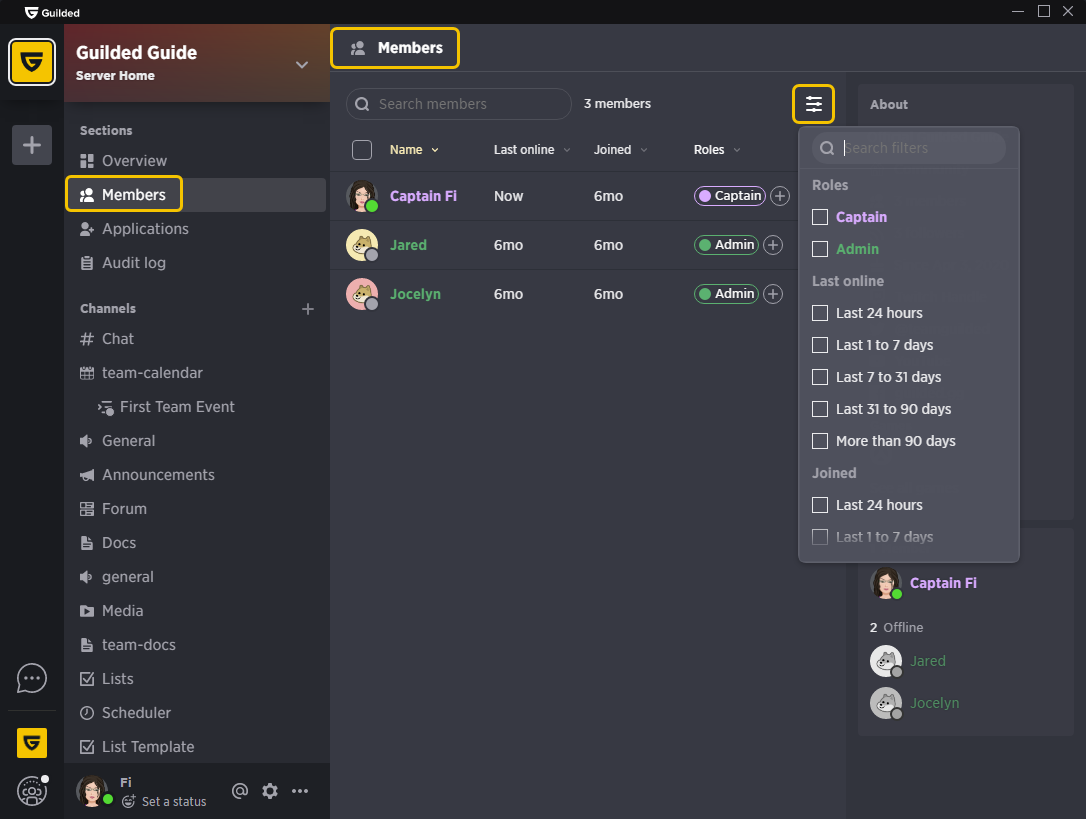
Task: Click Jocelyn's avatar in members table
Action: coord(362,294)
